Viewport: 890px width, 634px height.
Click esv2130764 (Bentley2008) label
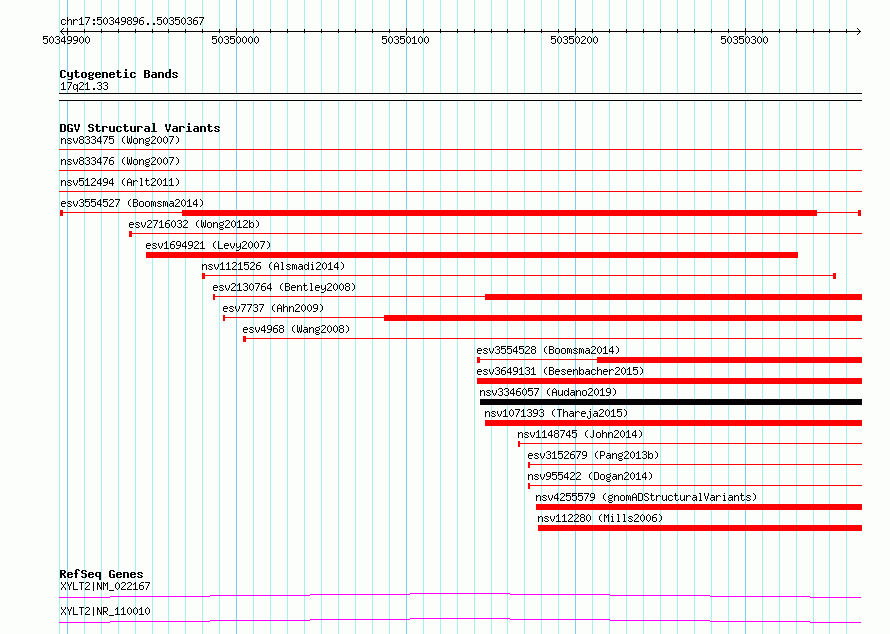click(284, 287)
